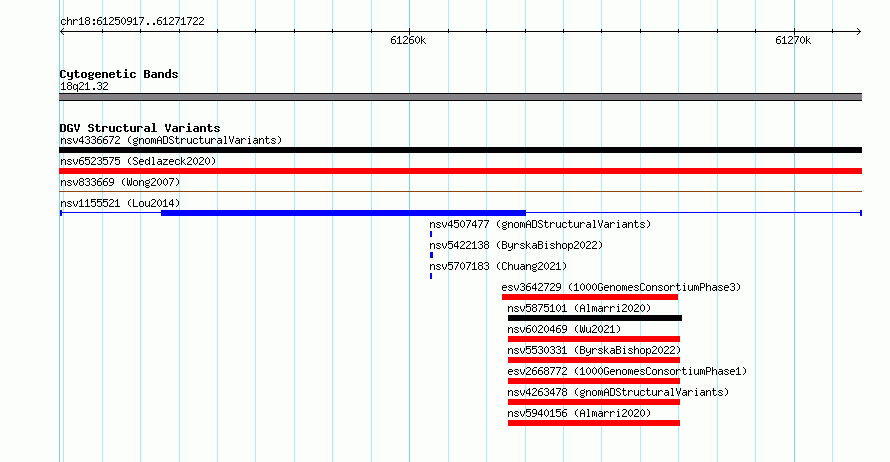The width and height of the screenshot is (890, 462).
Task: Click the right arrowhead of the ruler
Action: pyautogui.click(x=859, y=32)
